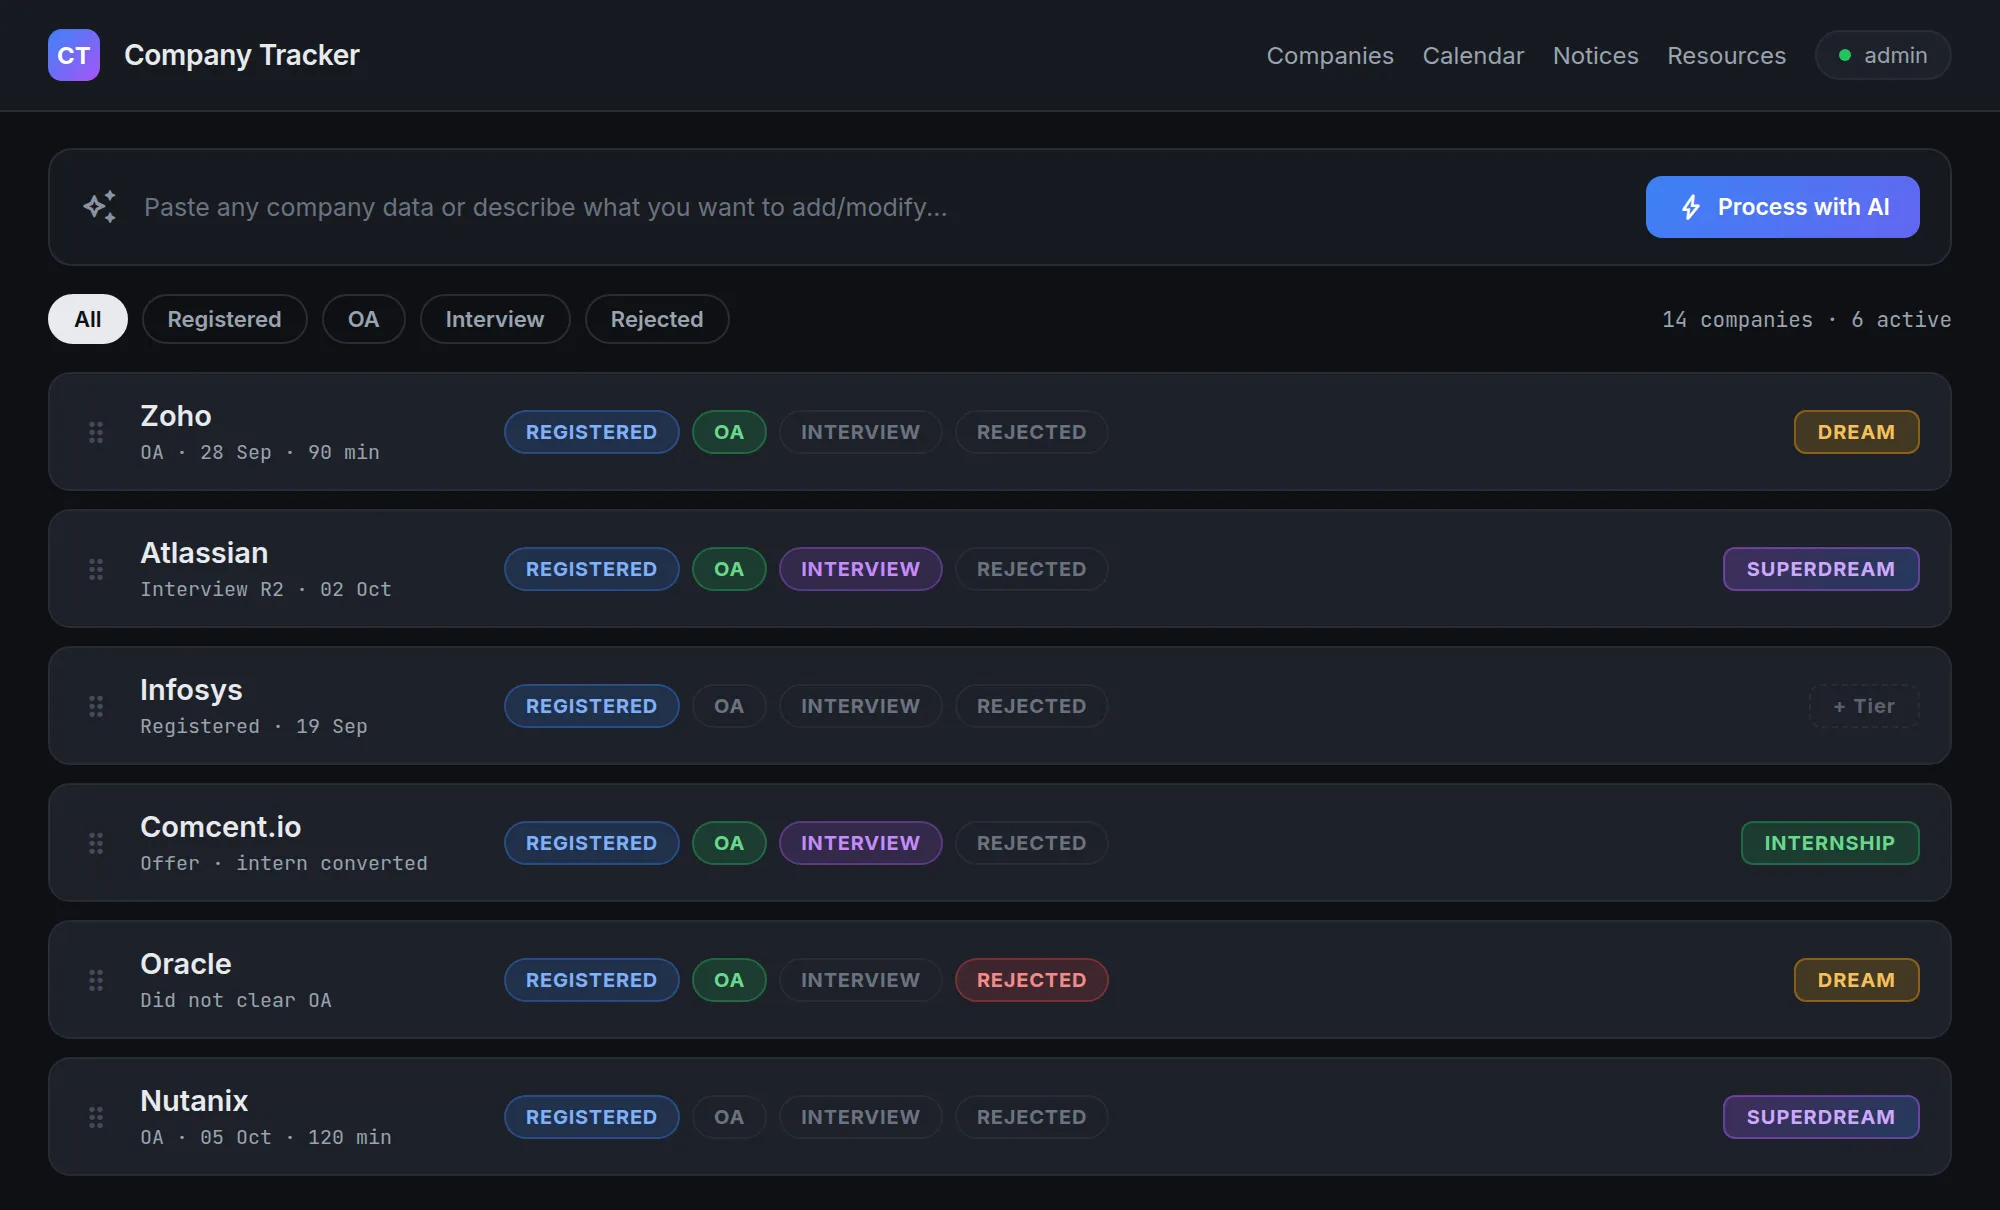Click the Company Tracker title
This screenshot has width=2000, height=1210.
pyautogui.click(x=241, y=55)
